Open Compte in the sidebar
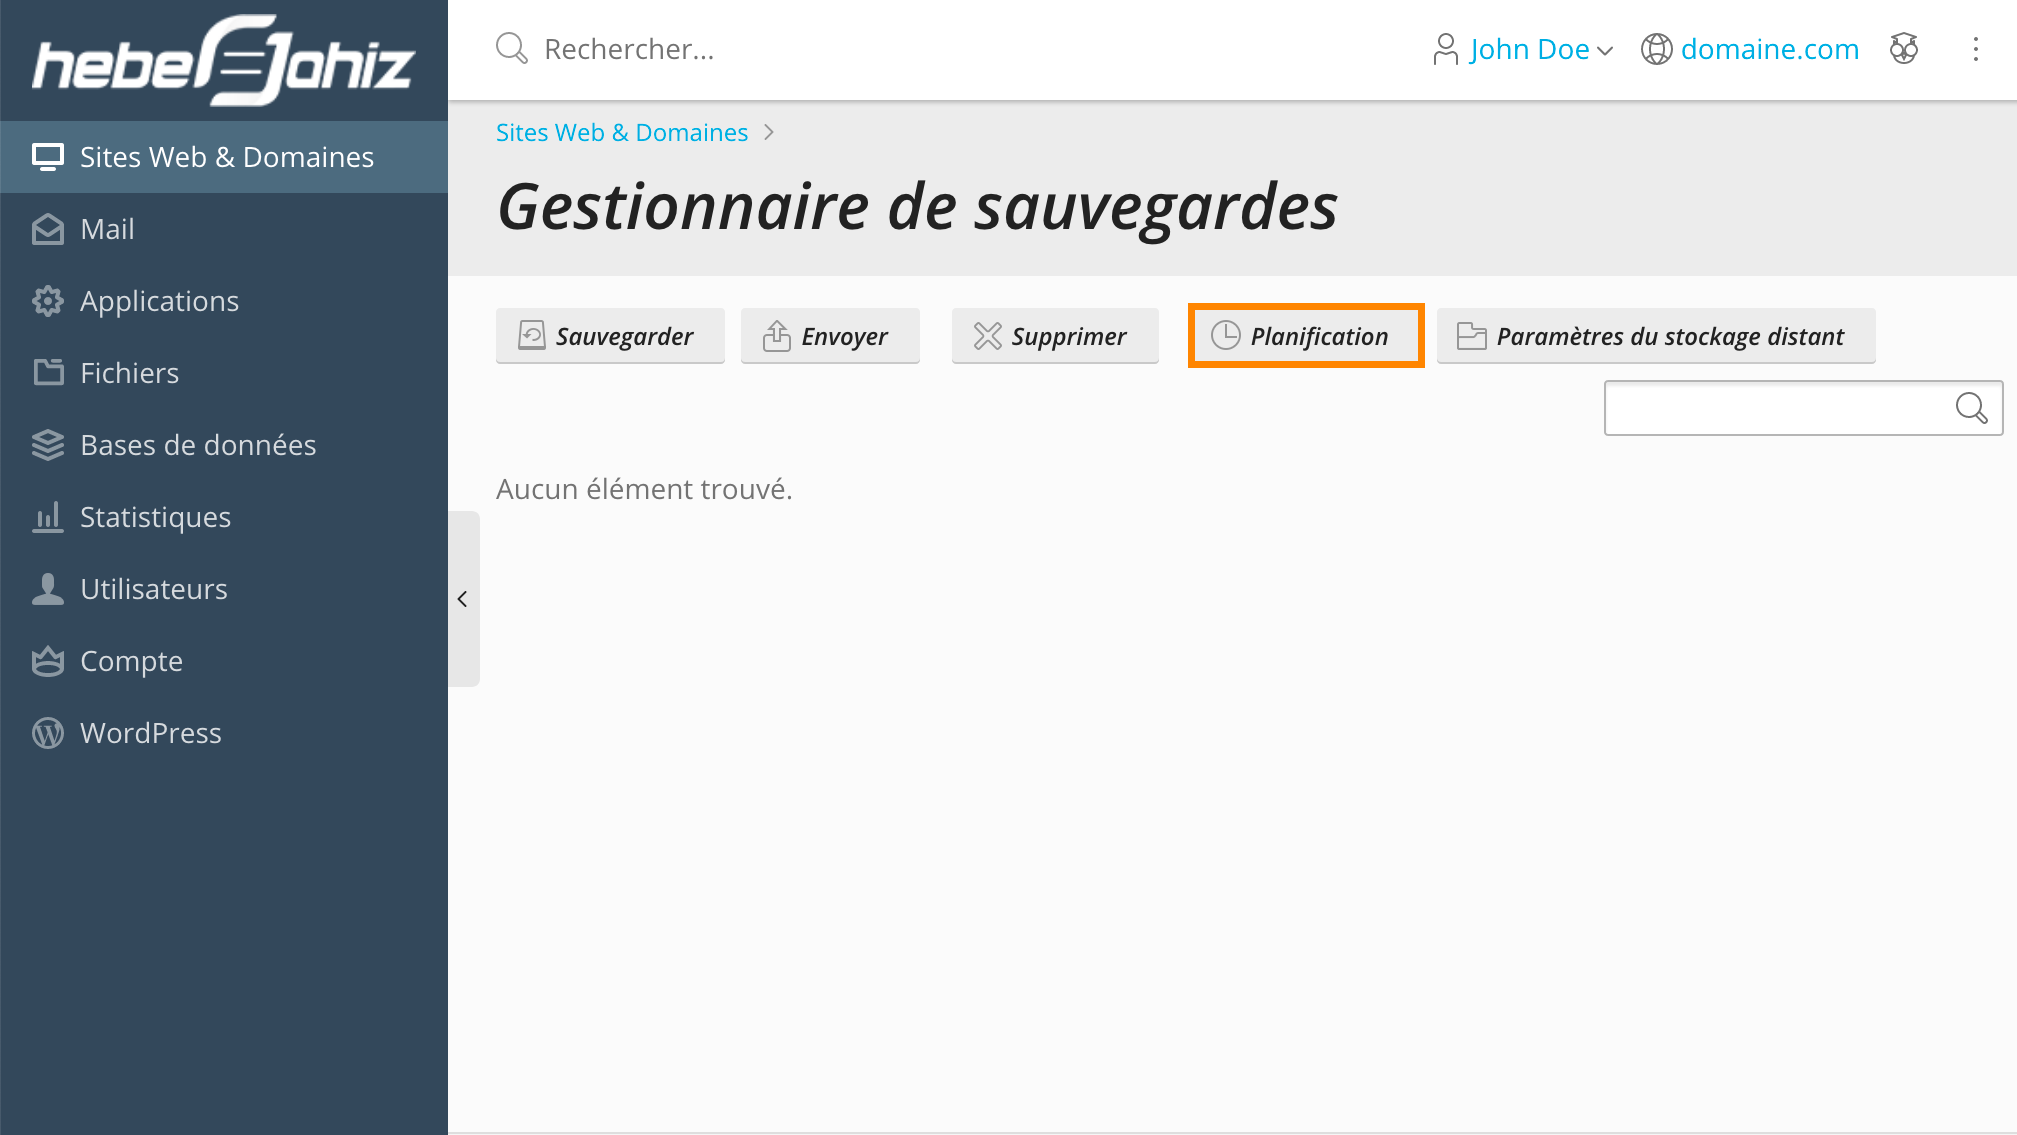 pyautogui.click(x=224, y=661)
